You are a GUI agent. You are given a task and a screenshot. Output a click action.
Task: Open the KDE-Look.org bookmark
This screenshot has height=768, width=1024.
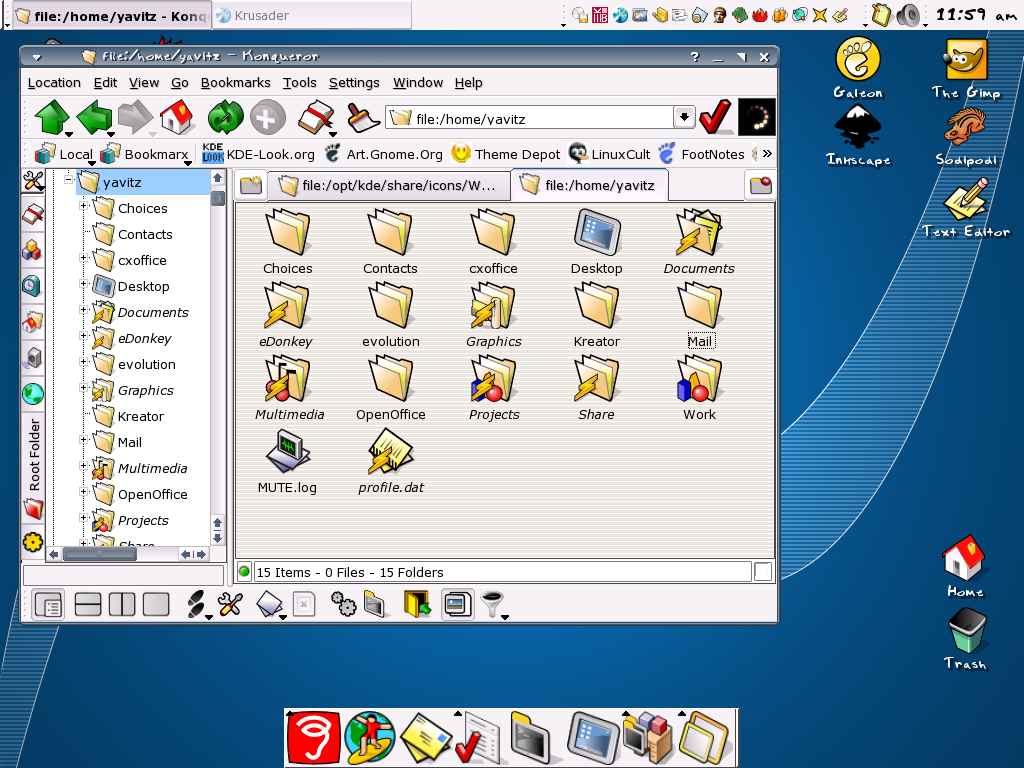pos(258,154)
